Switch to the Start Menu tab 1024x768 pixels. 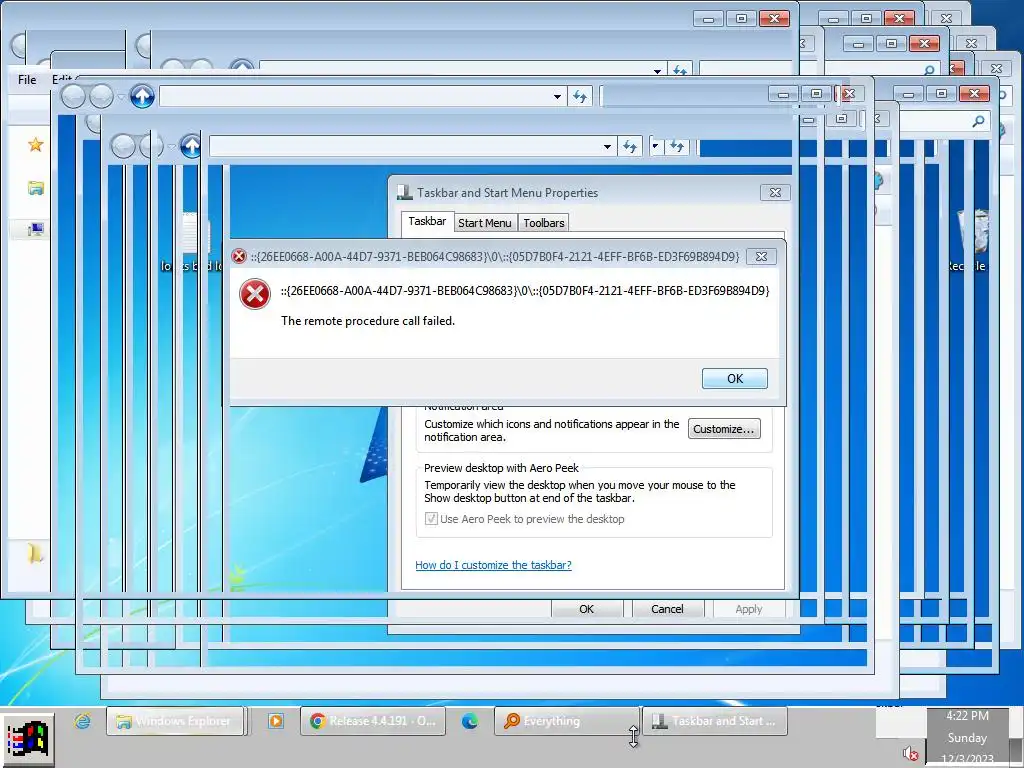pyautogui.click(x=485, y=223)
